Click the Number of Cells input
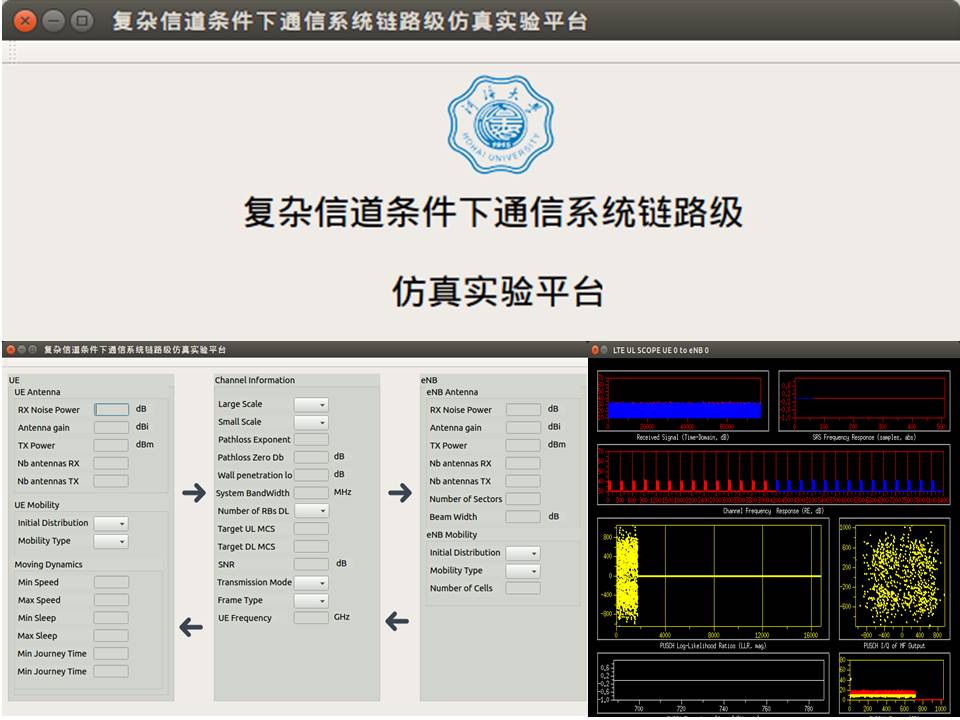960x720 pixels. [523, 588]
